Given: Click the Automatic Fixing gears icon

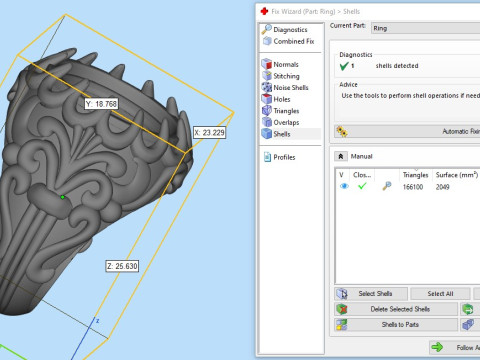Looking at the screenshot, I should (x=342, y=131).
